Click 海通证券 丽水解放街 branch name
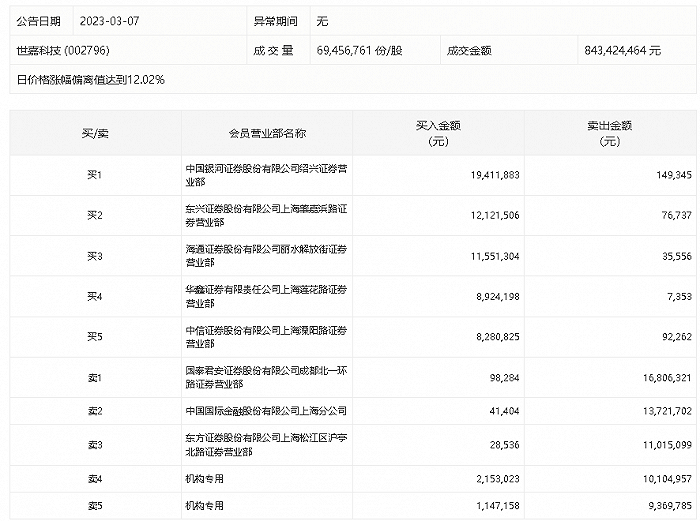The width and height of the screenshot is (700, 521). 267,256
